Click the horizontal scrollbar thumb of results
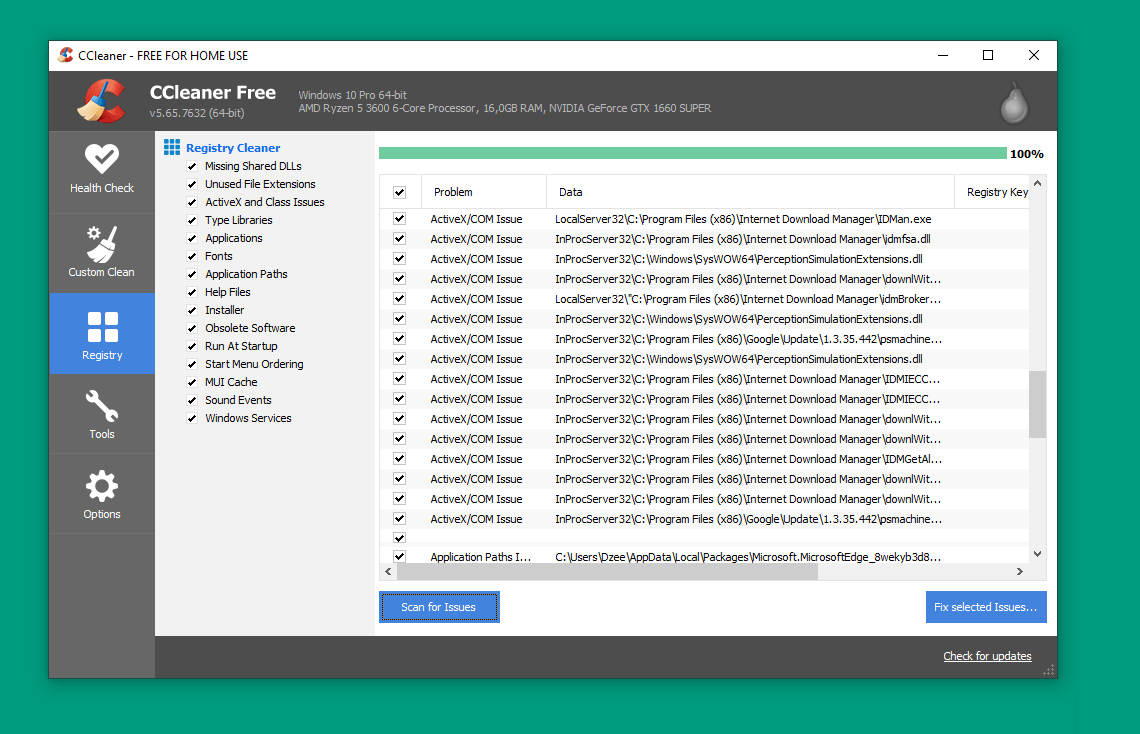 click(x=607, y=571)
